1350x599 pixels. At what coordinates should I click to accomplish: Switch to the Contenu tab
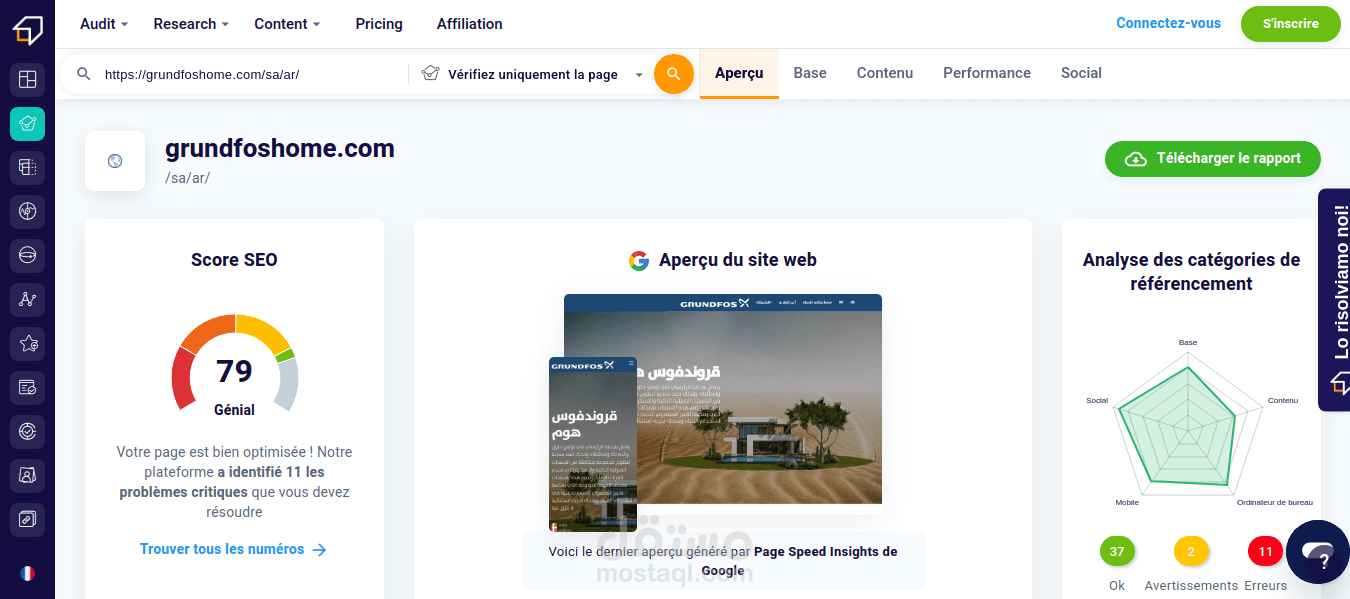click(x=885, y=73)
